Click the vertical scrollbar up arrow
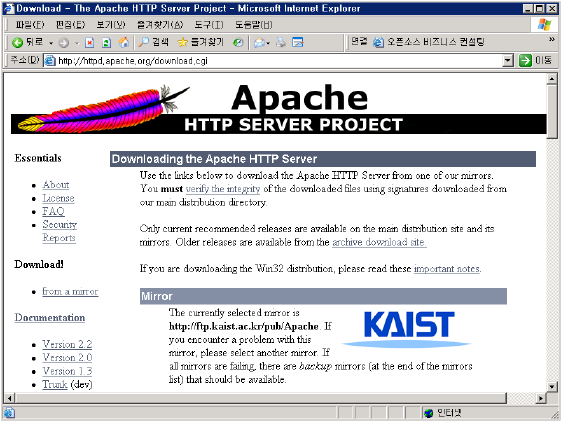The width and height of the screenshot is (561, 421). pos(552,78)
